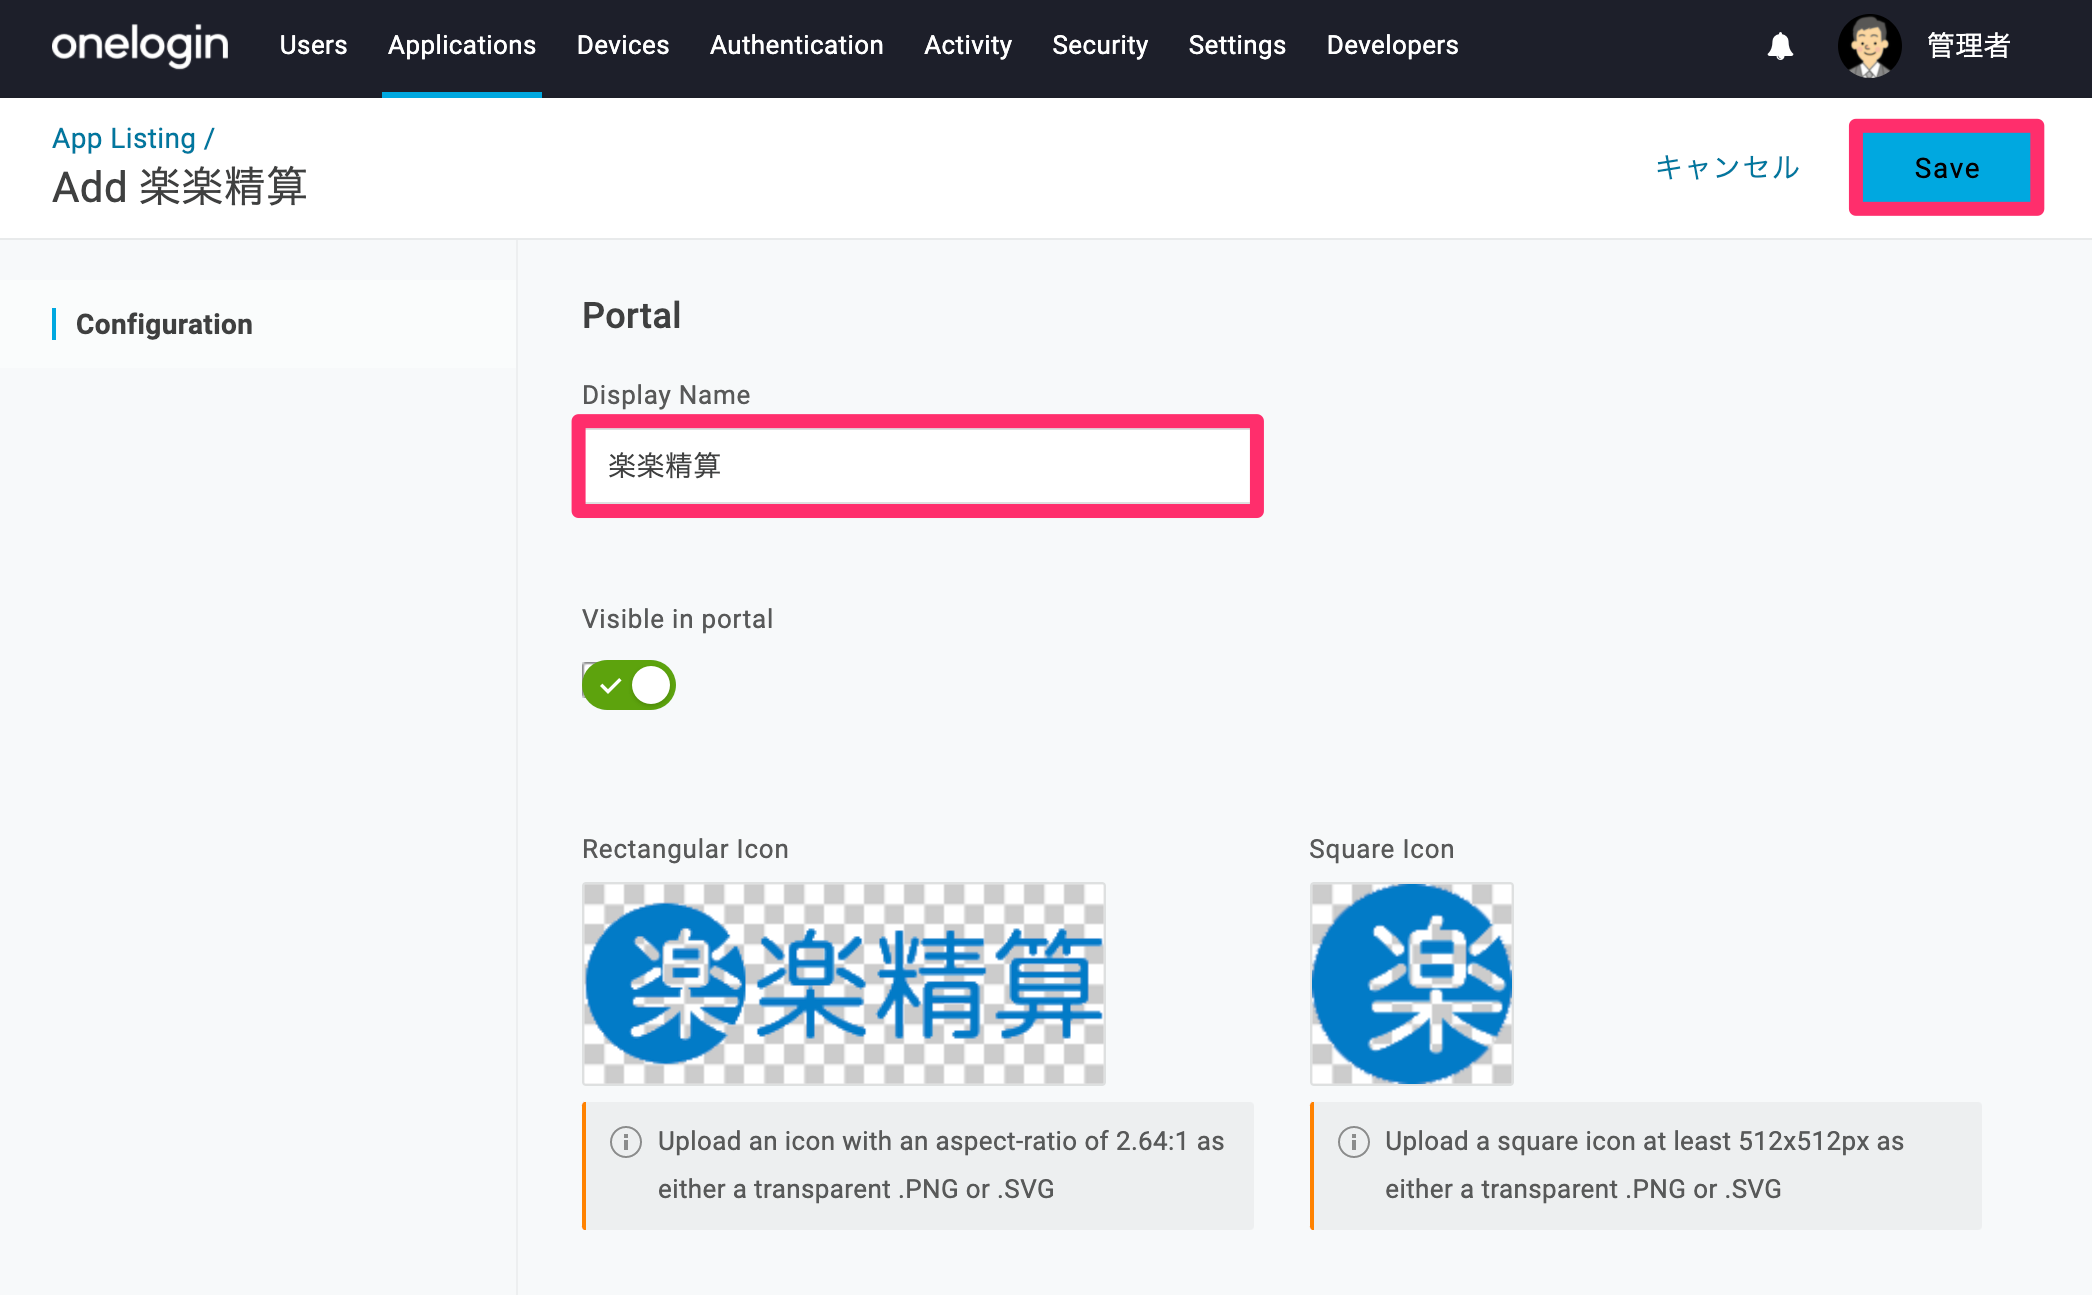
Task: Click the onelogin logo
Action: click(140, 46)
